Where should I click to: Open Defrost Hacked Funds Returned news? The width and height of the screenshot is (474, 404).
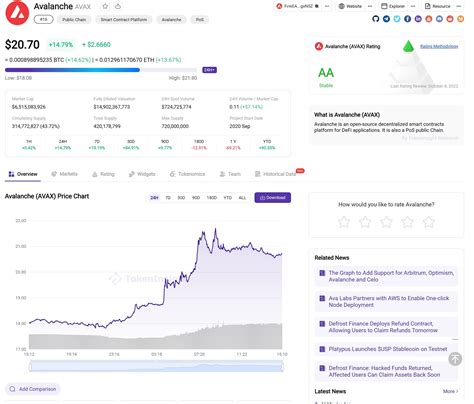pyautogui.click(x=386, y=371)
